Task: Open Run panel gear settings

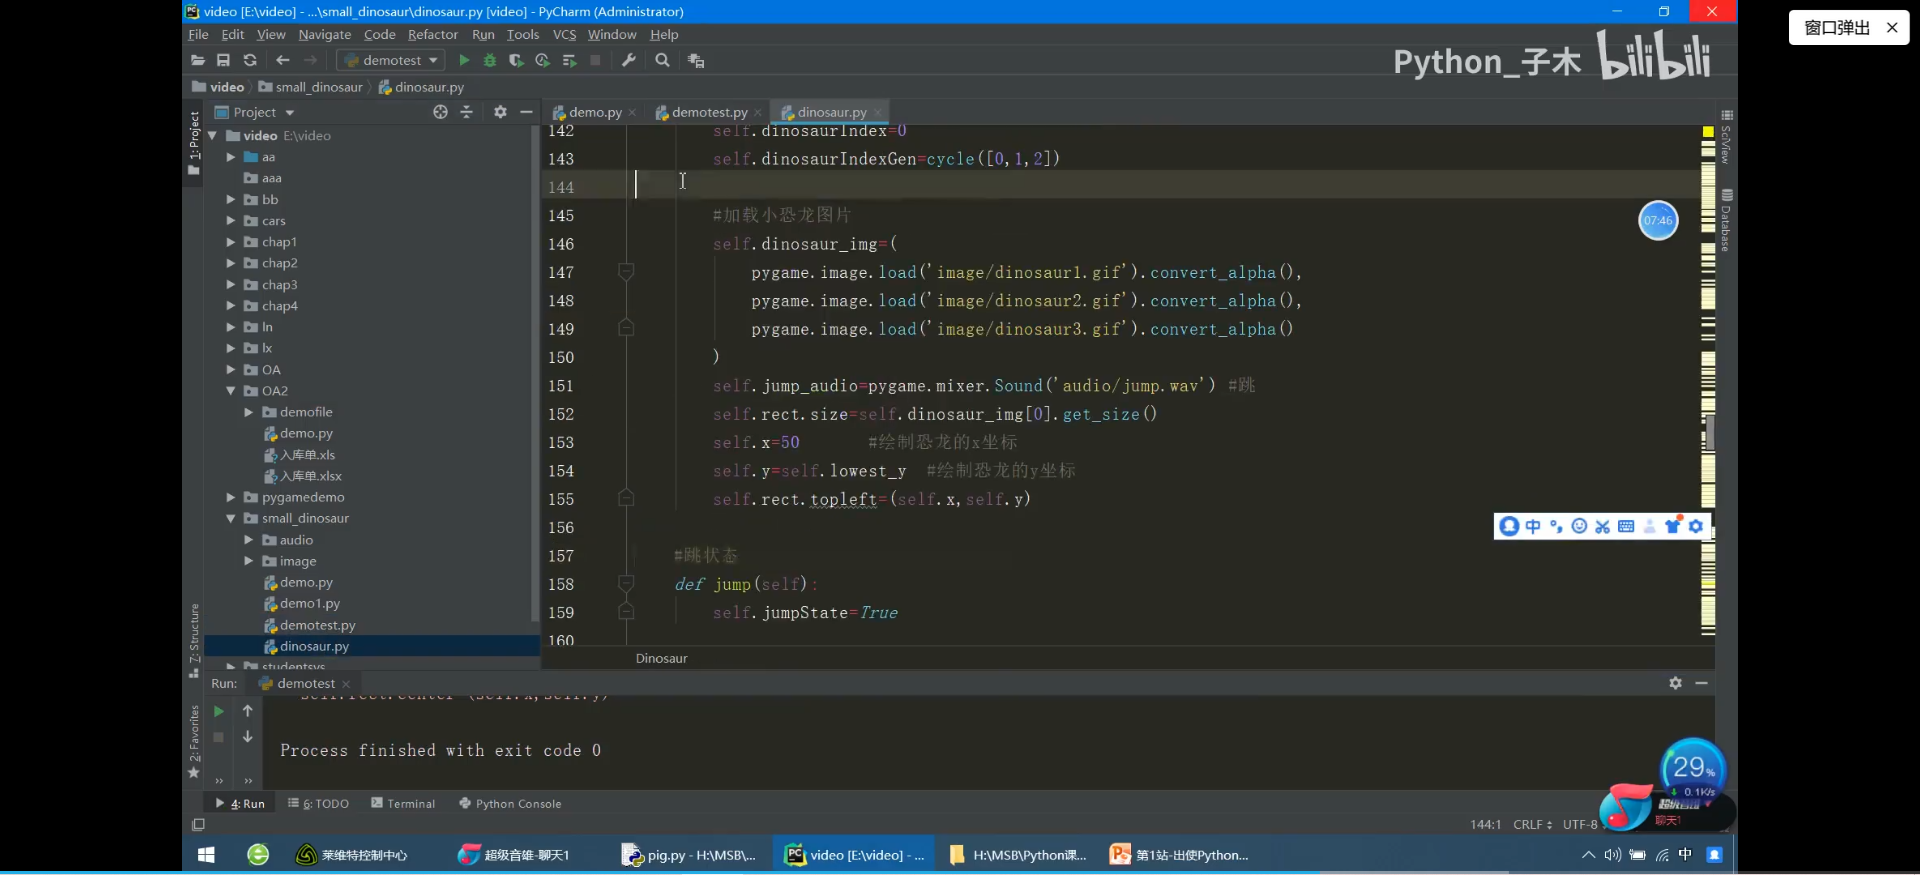Action: click(x=1675, y=683)
